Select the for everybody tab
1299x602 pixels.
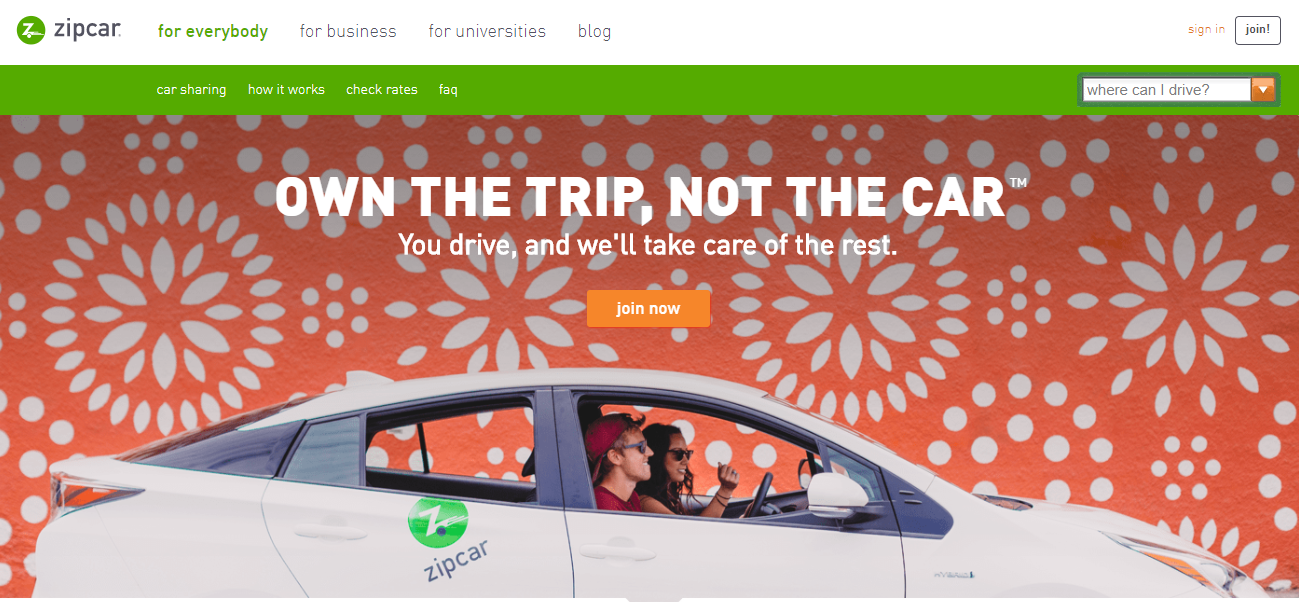click(x=213, y=31)
